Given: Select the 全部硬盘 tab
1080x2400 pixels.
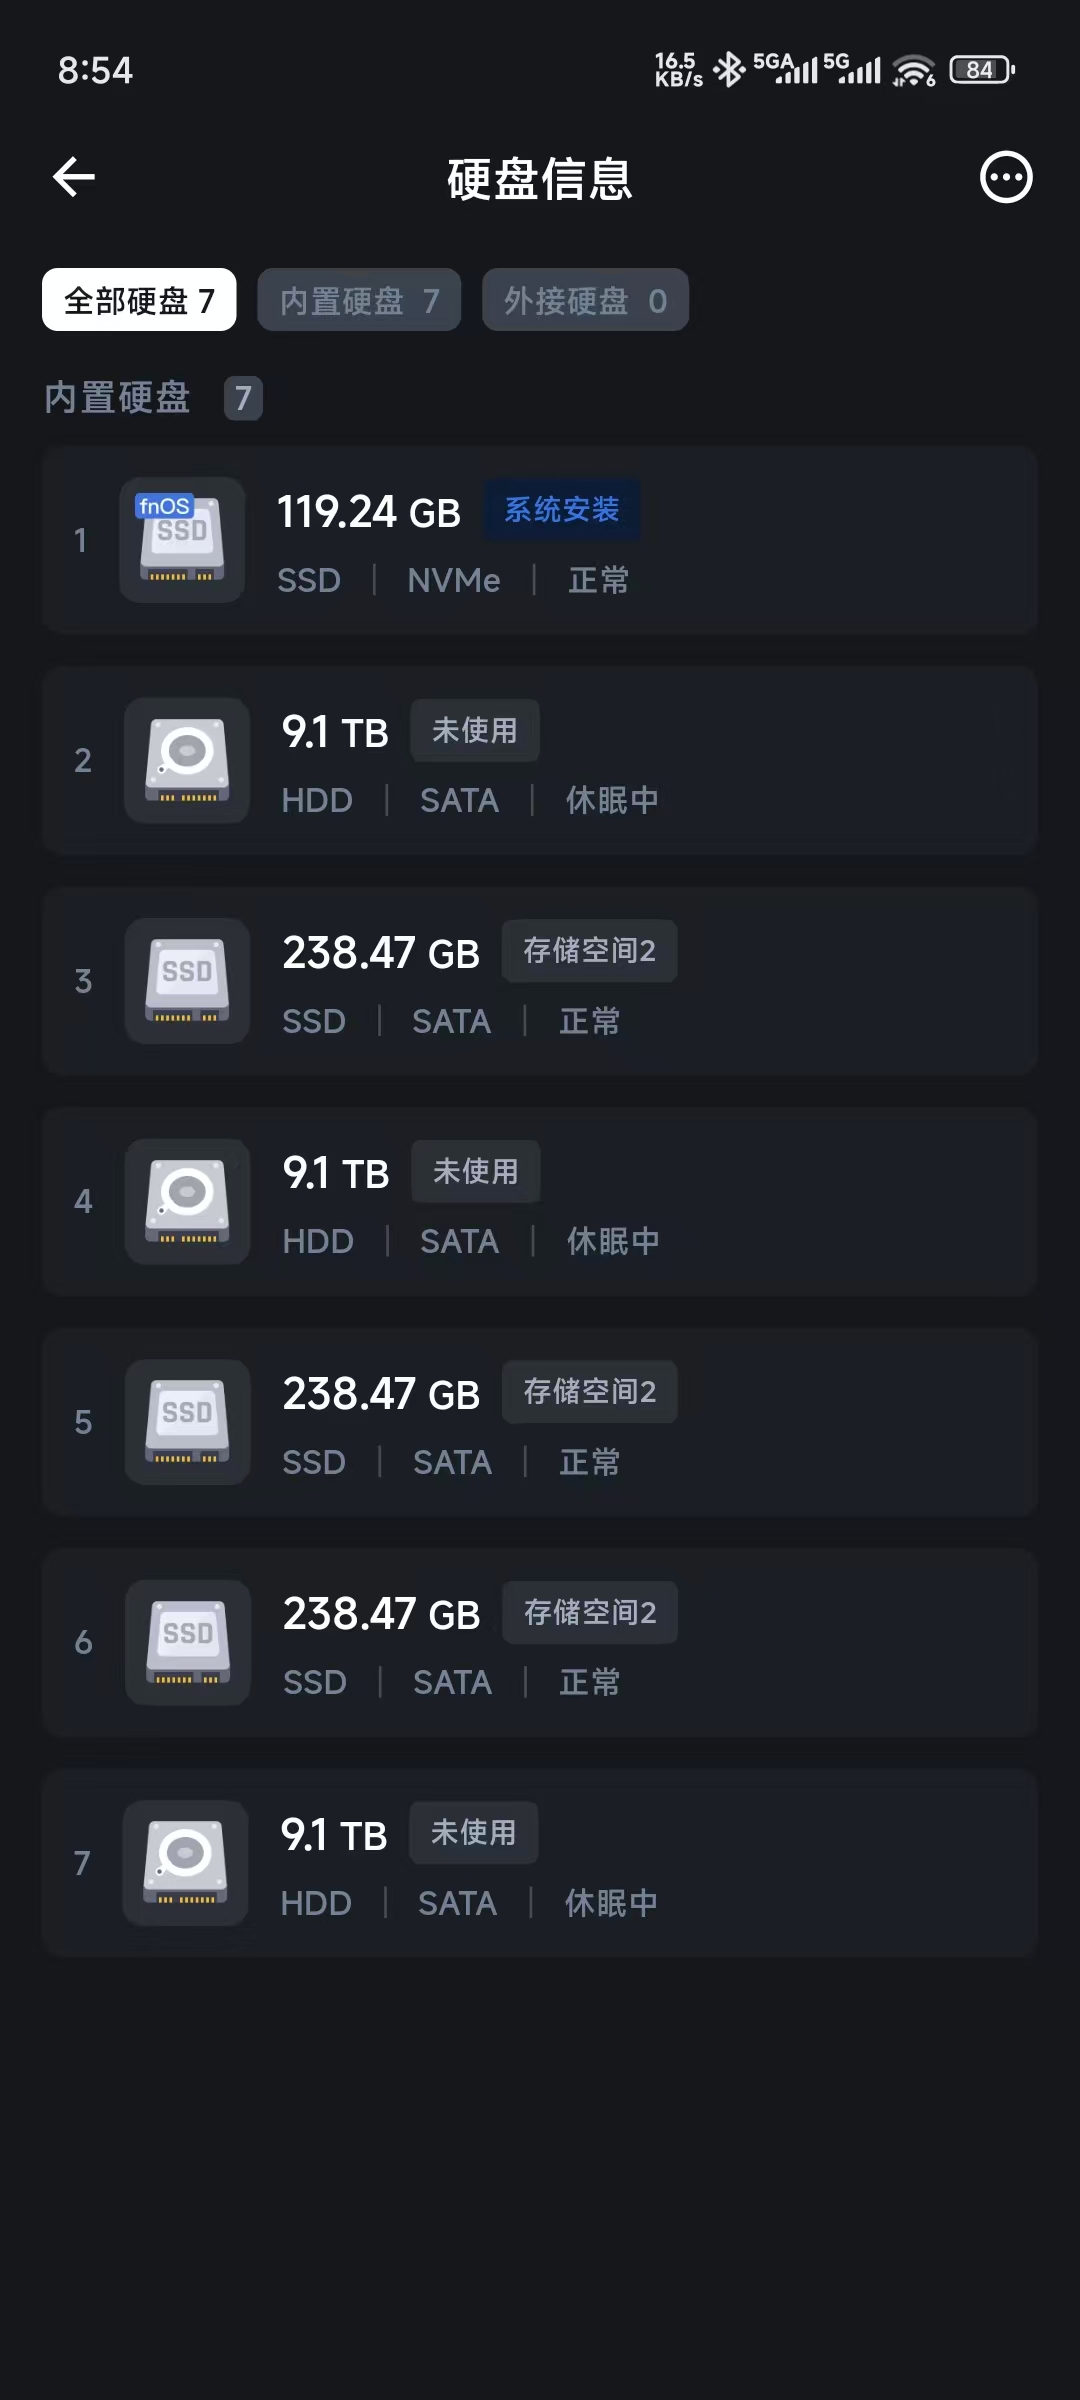Looking at the screenshot, I should point(139,300).
